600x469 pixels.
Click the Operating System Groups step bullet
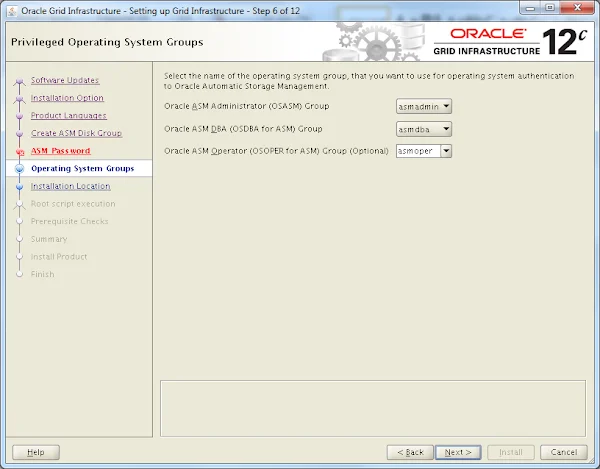tap(20, 169)
